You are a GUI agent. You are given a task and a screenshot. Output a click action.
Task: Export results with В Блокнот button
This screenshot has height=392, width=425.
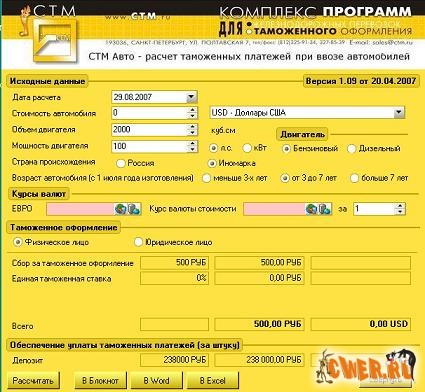pyautogui.click(x=100, y=380)
